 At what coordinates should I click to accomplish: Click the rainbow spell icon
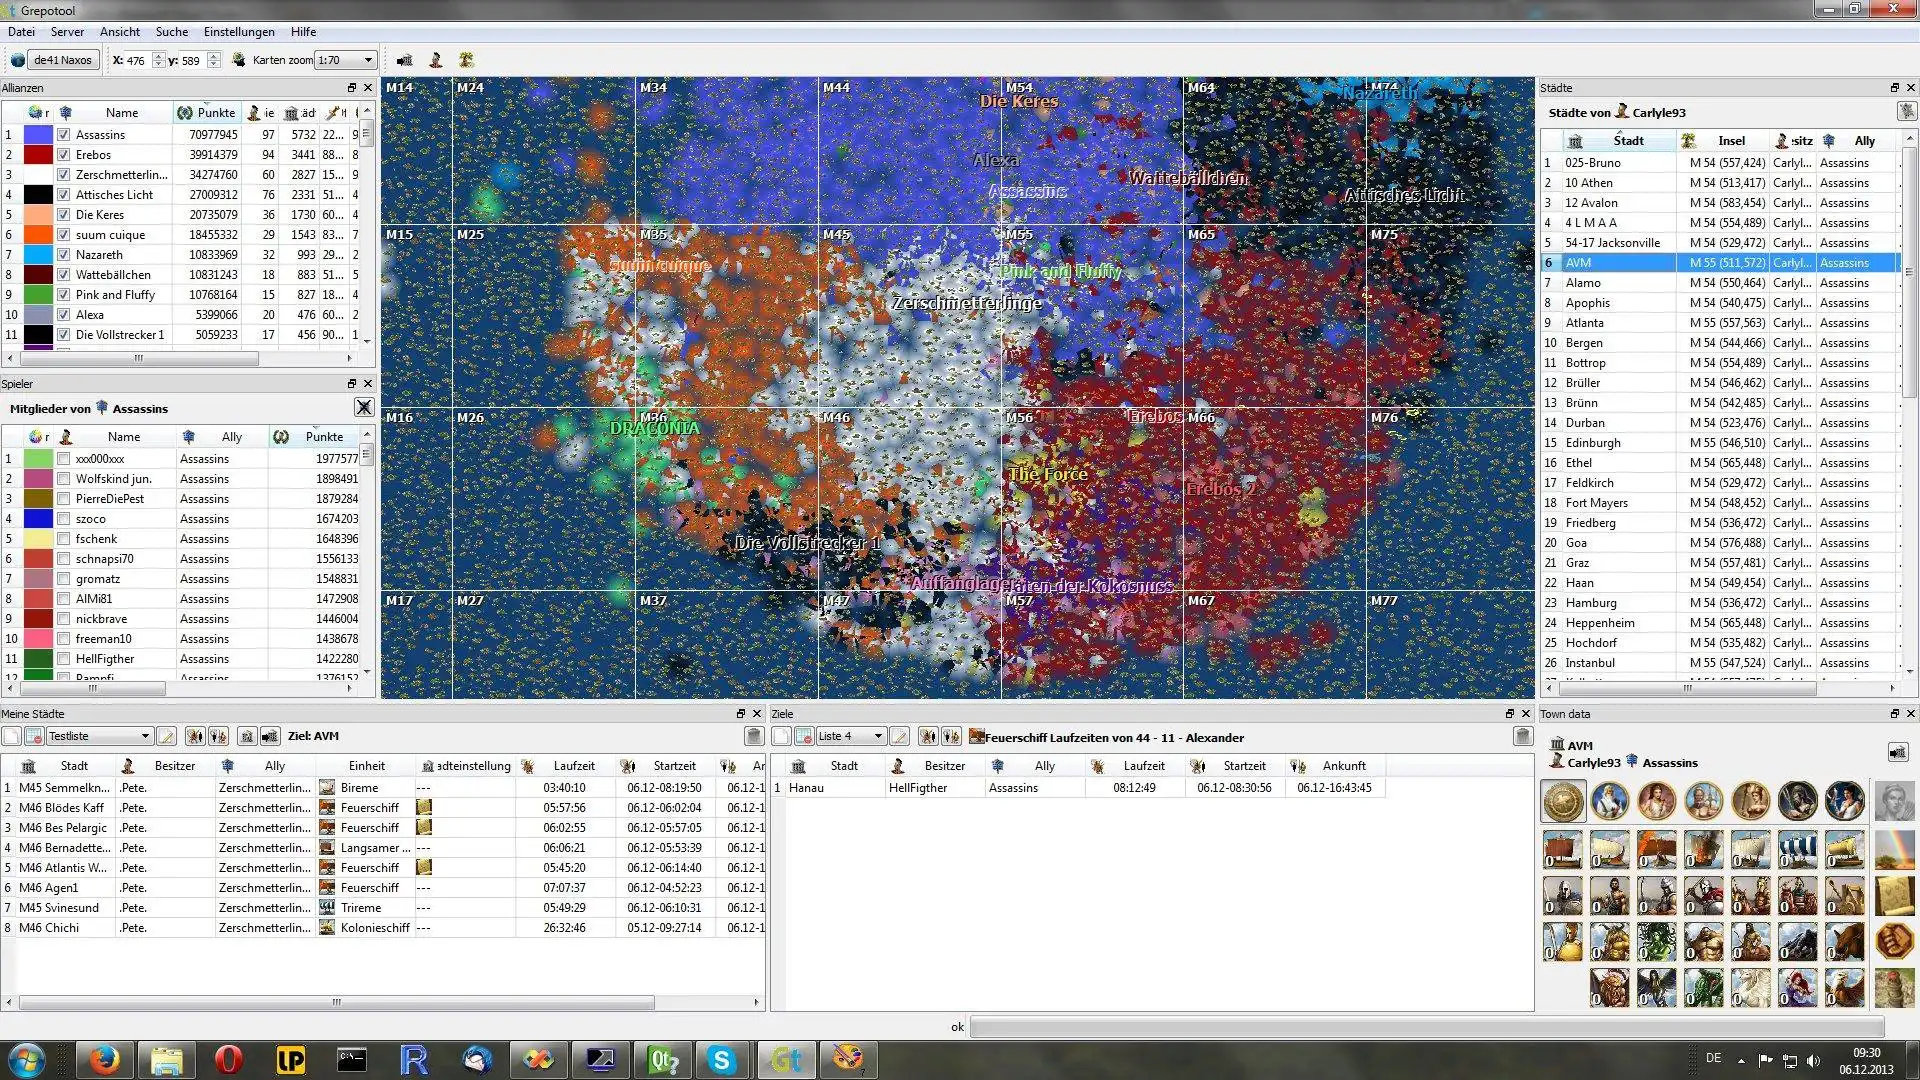[1895, 849]
